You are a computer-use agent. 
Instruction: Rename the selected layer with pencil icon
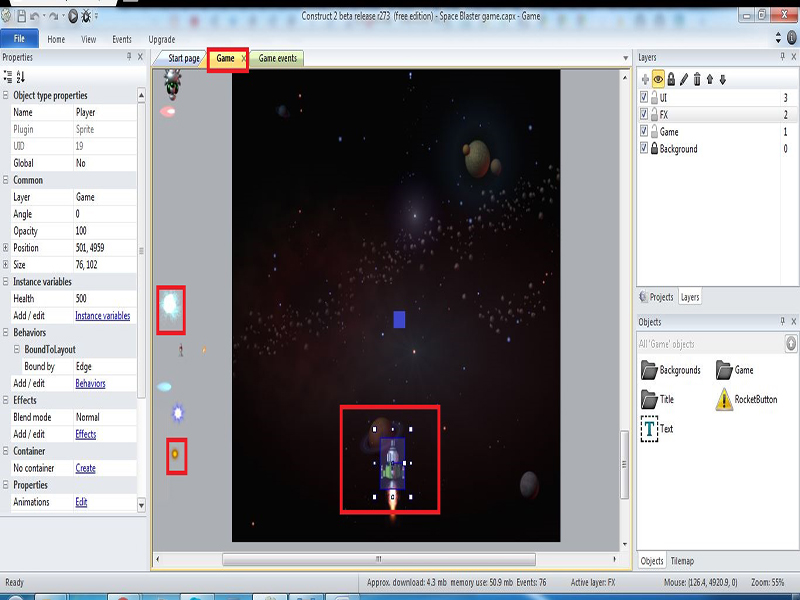684,79
